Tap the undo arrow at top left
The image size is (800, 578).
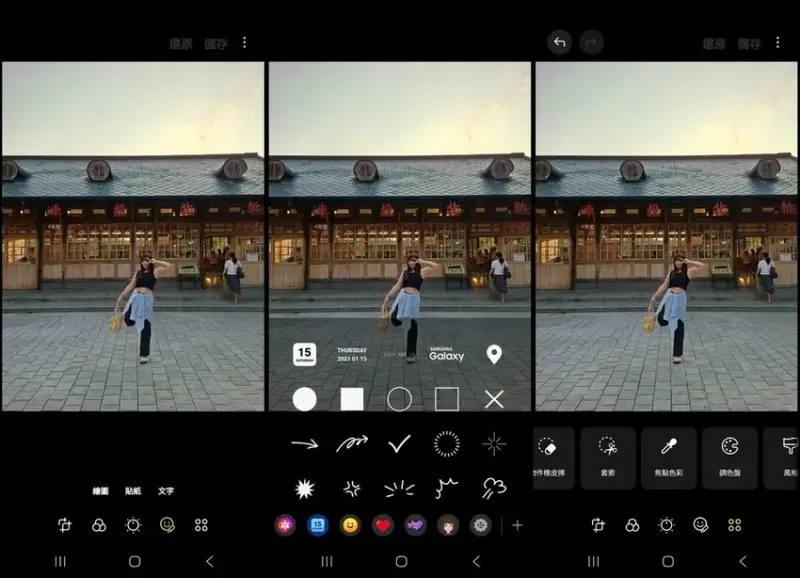(x=560, y=42)
